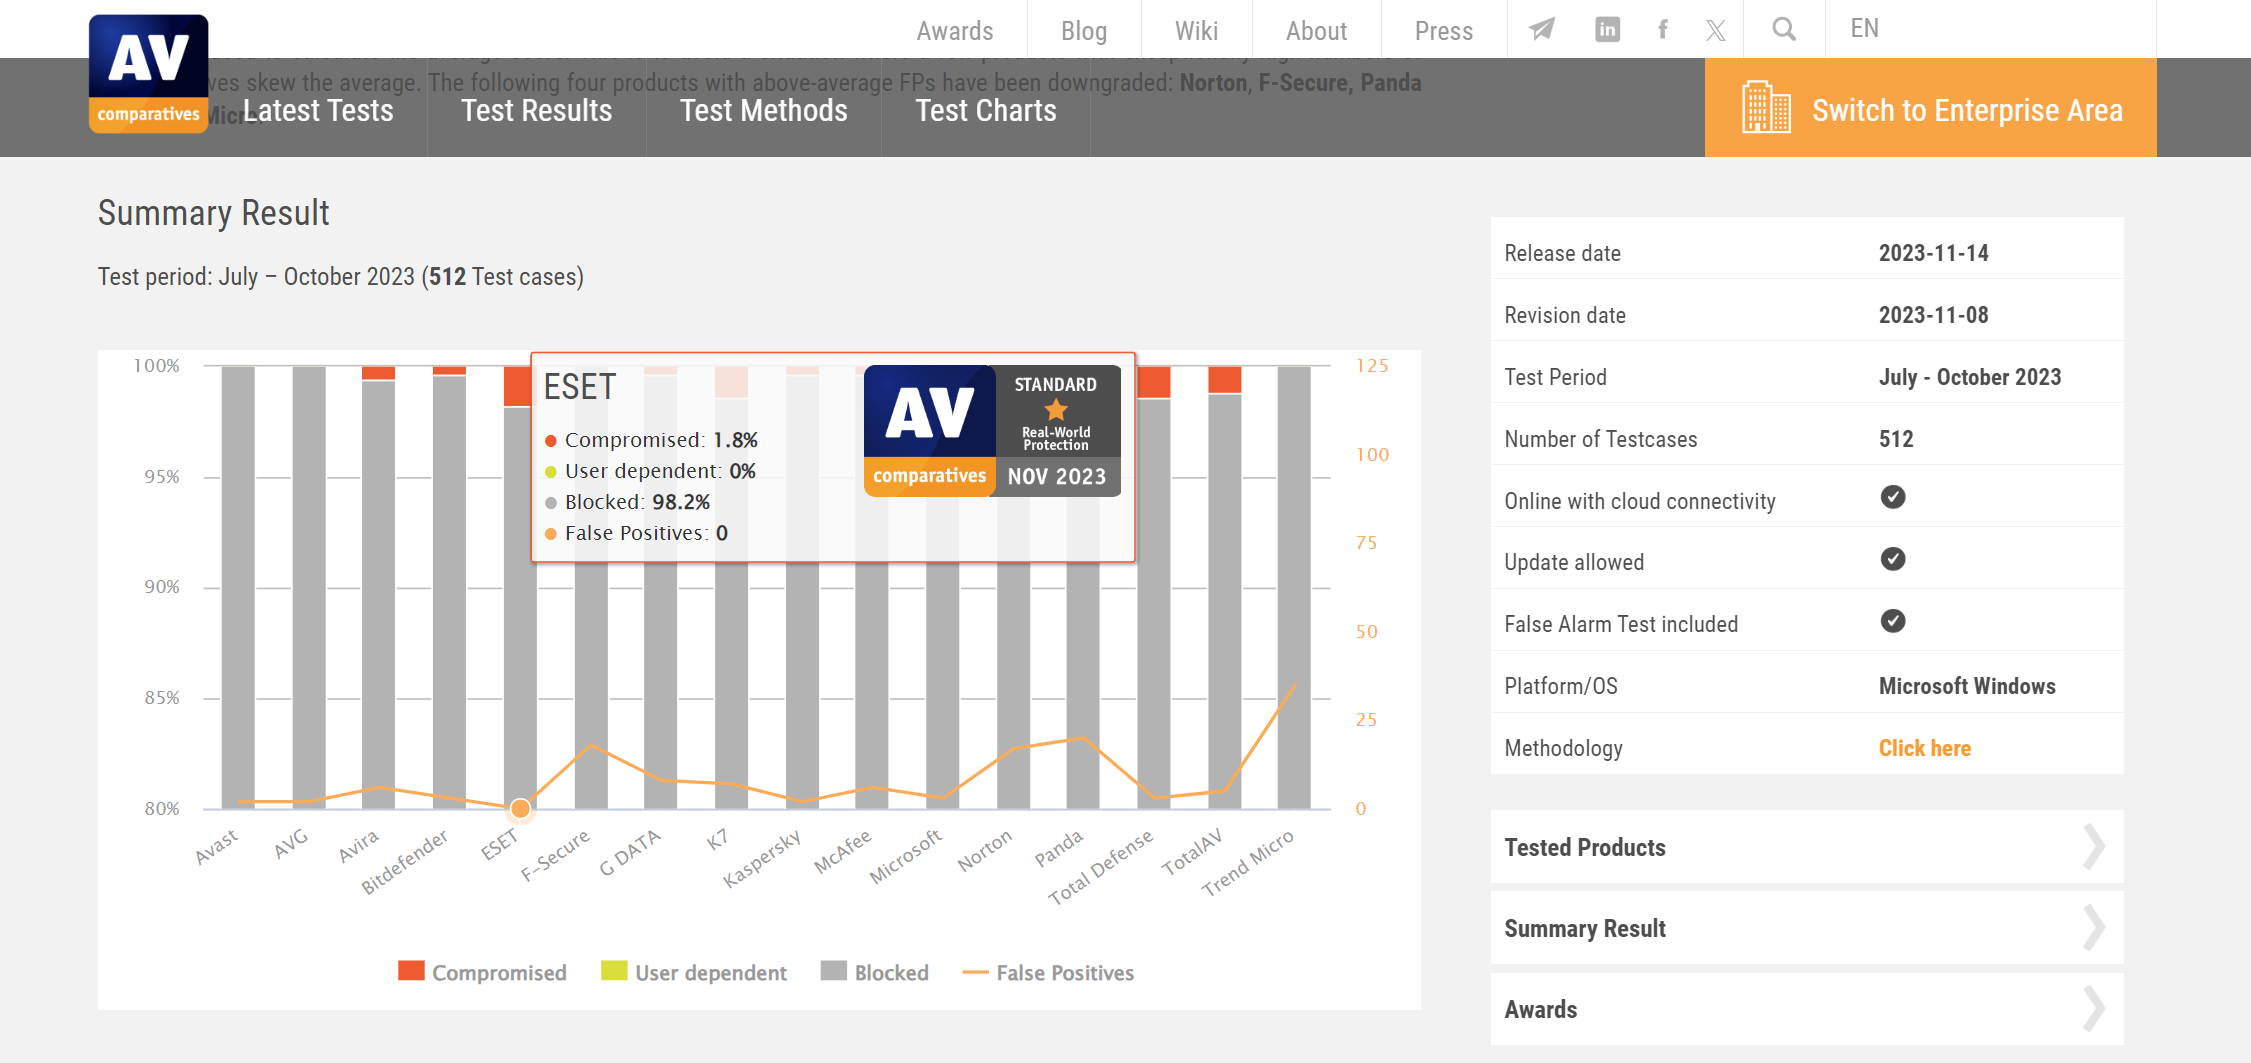Open the About page link
This screenshot has height=1063, width=2251.
[1316, 31]
